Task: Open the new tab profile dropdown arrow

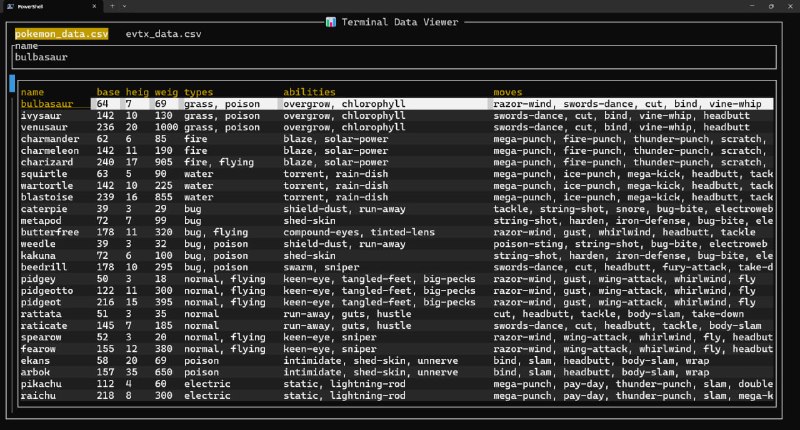Action: (124, 6)
